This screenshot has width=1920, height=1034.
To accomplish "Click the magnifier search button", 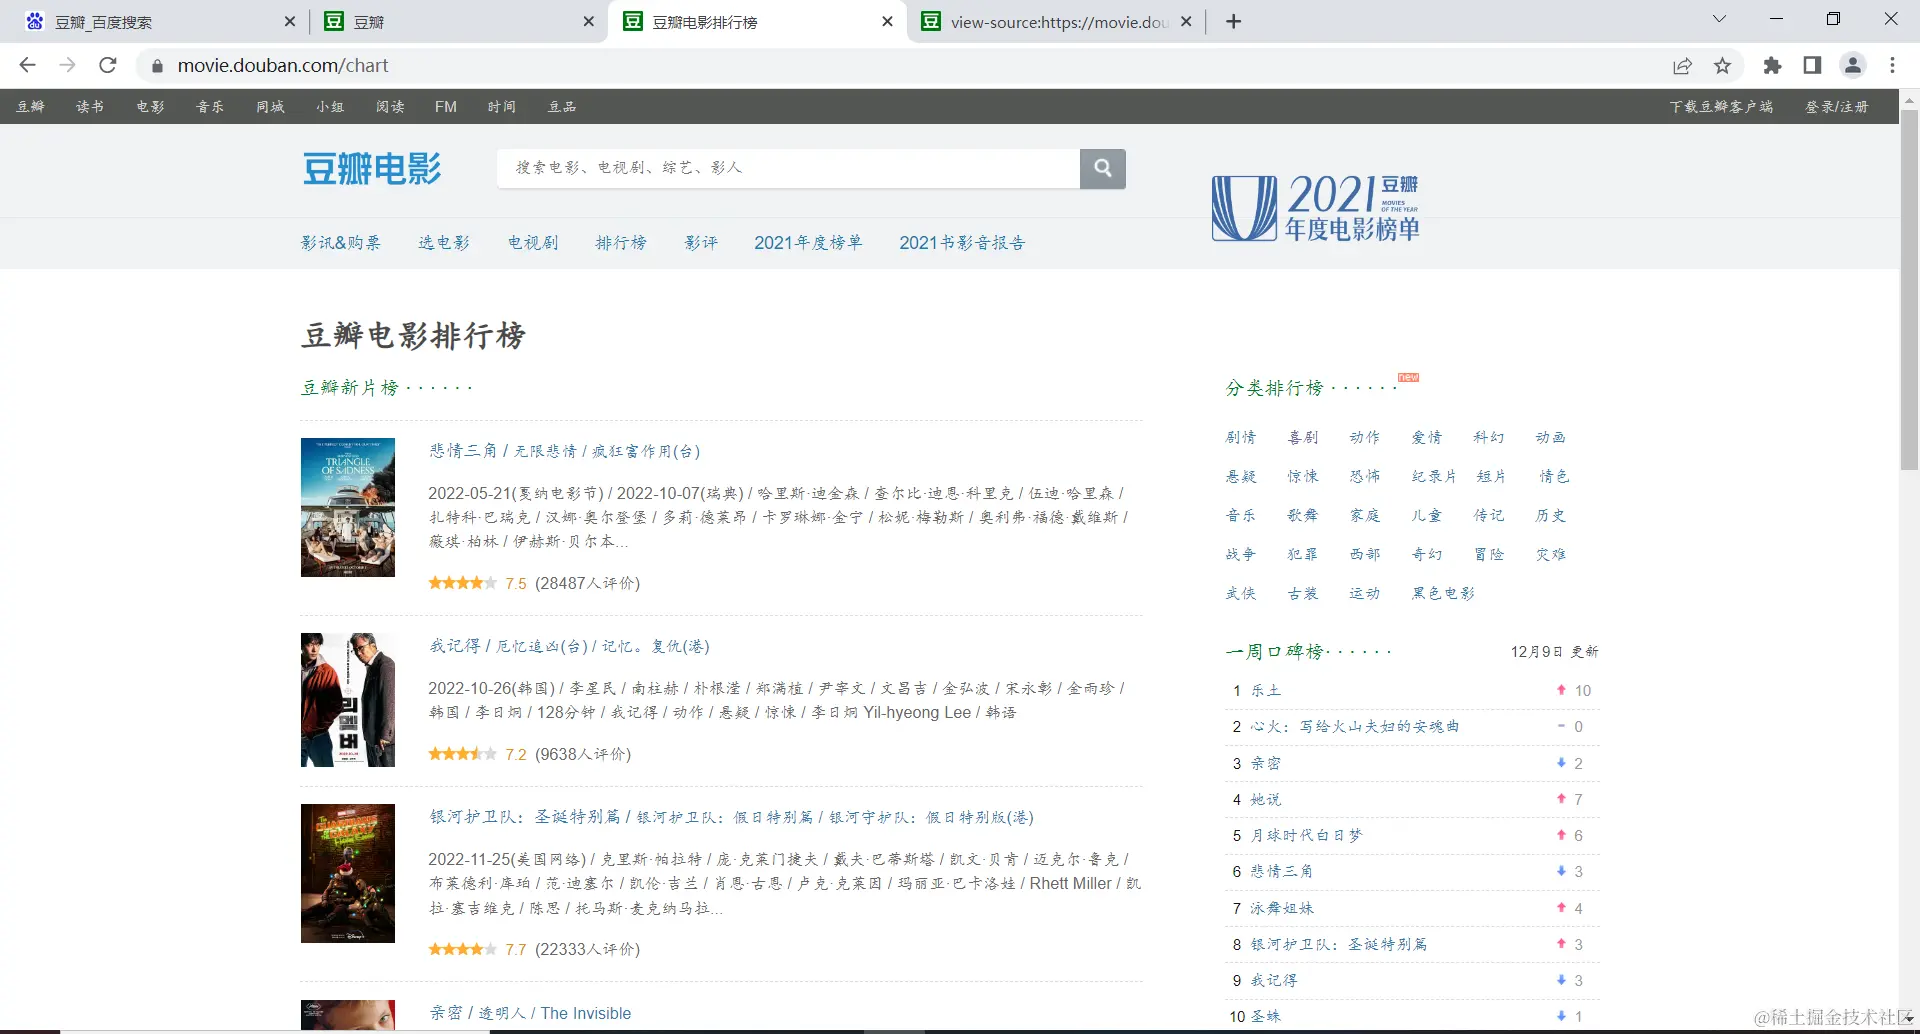I will (1103, 168).
